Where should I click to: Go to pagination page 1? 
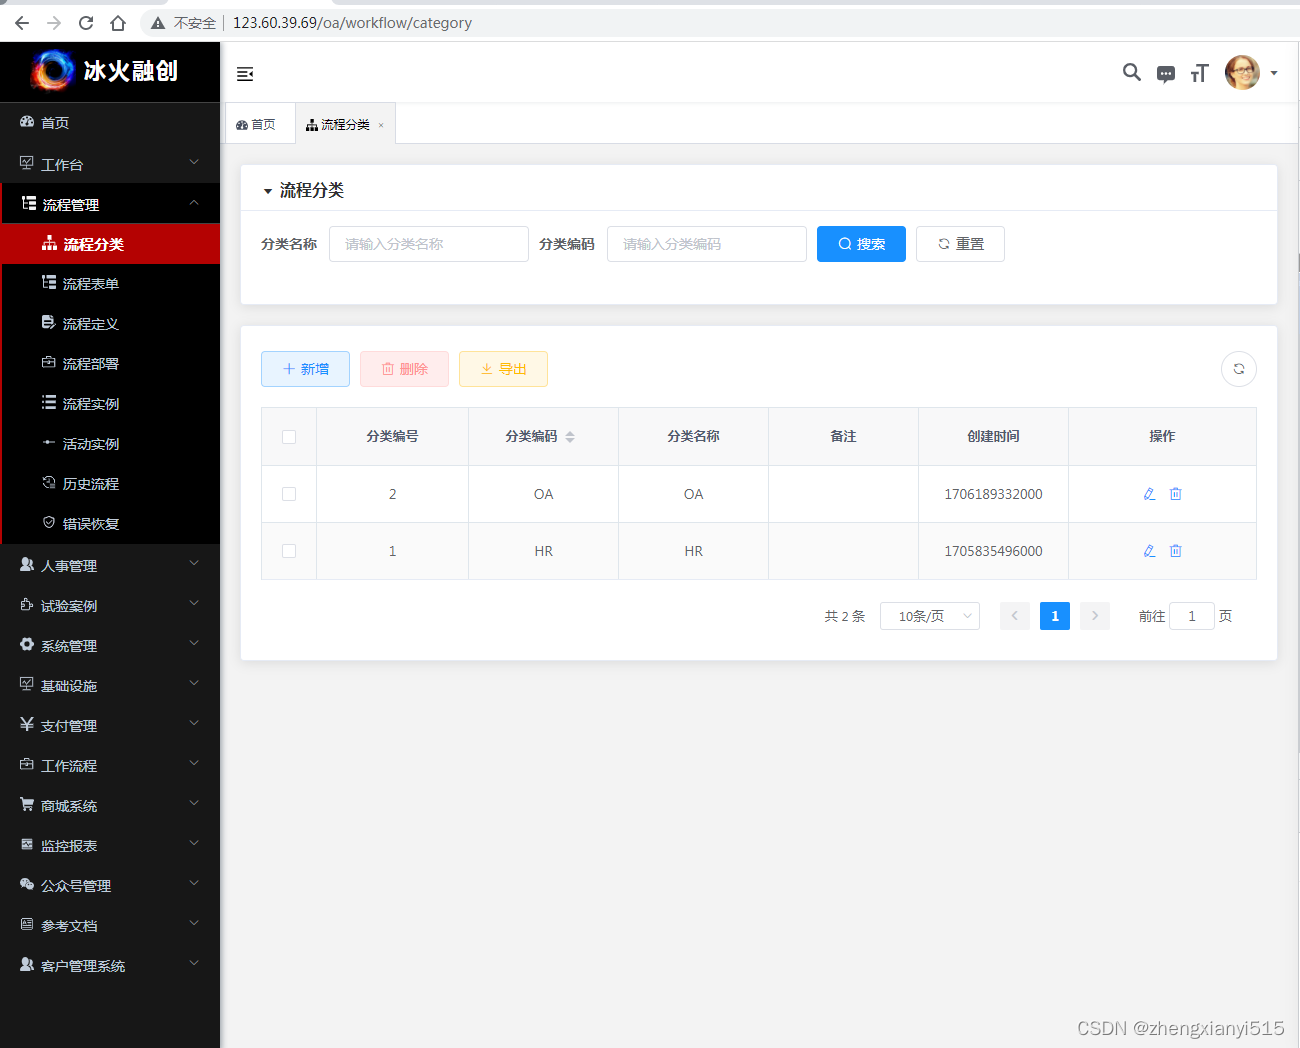tap(1055, 616)
